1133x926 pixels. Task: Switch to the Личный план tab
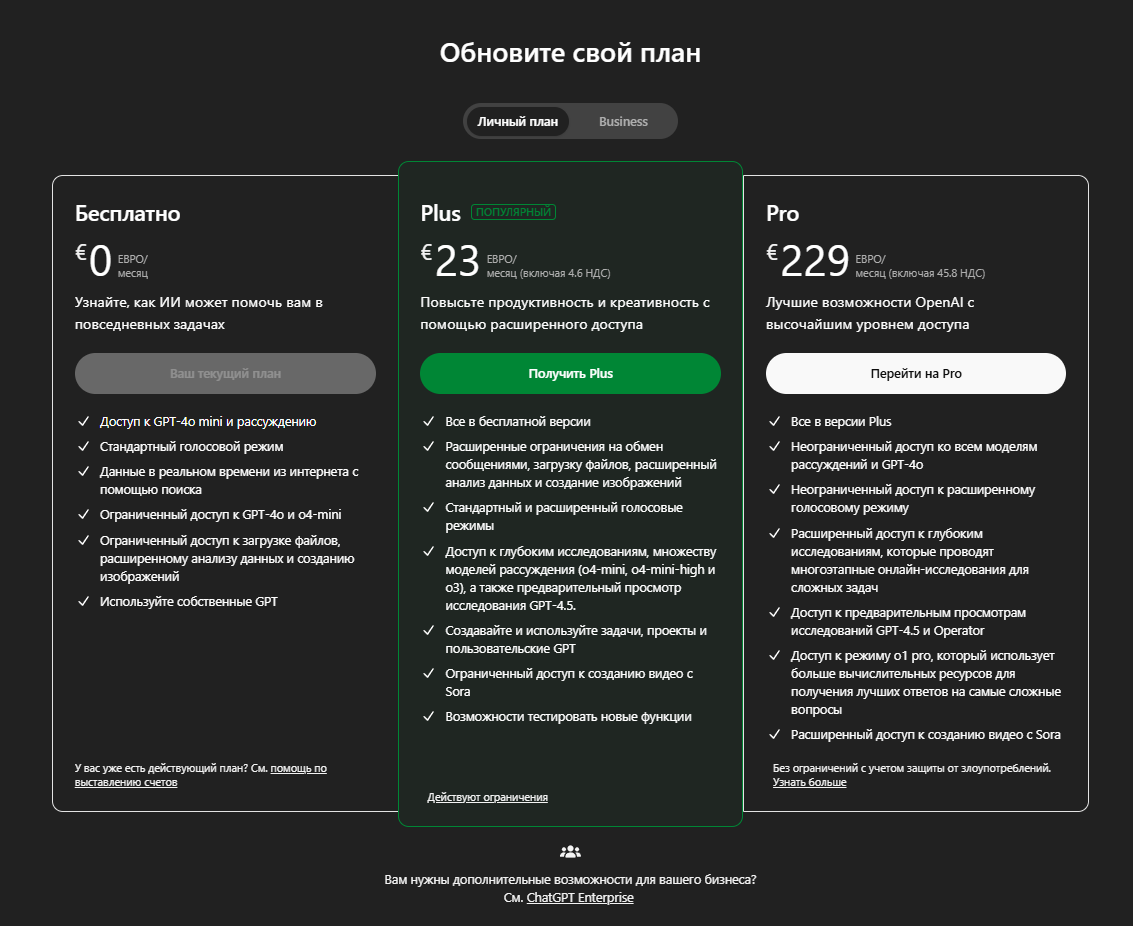pyautogui.click(x=517, y=121)
